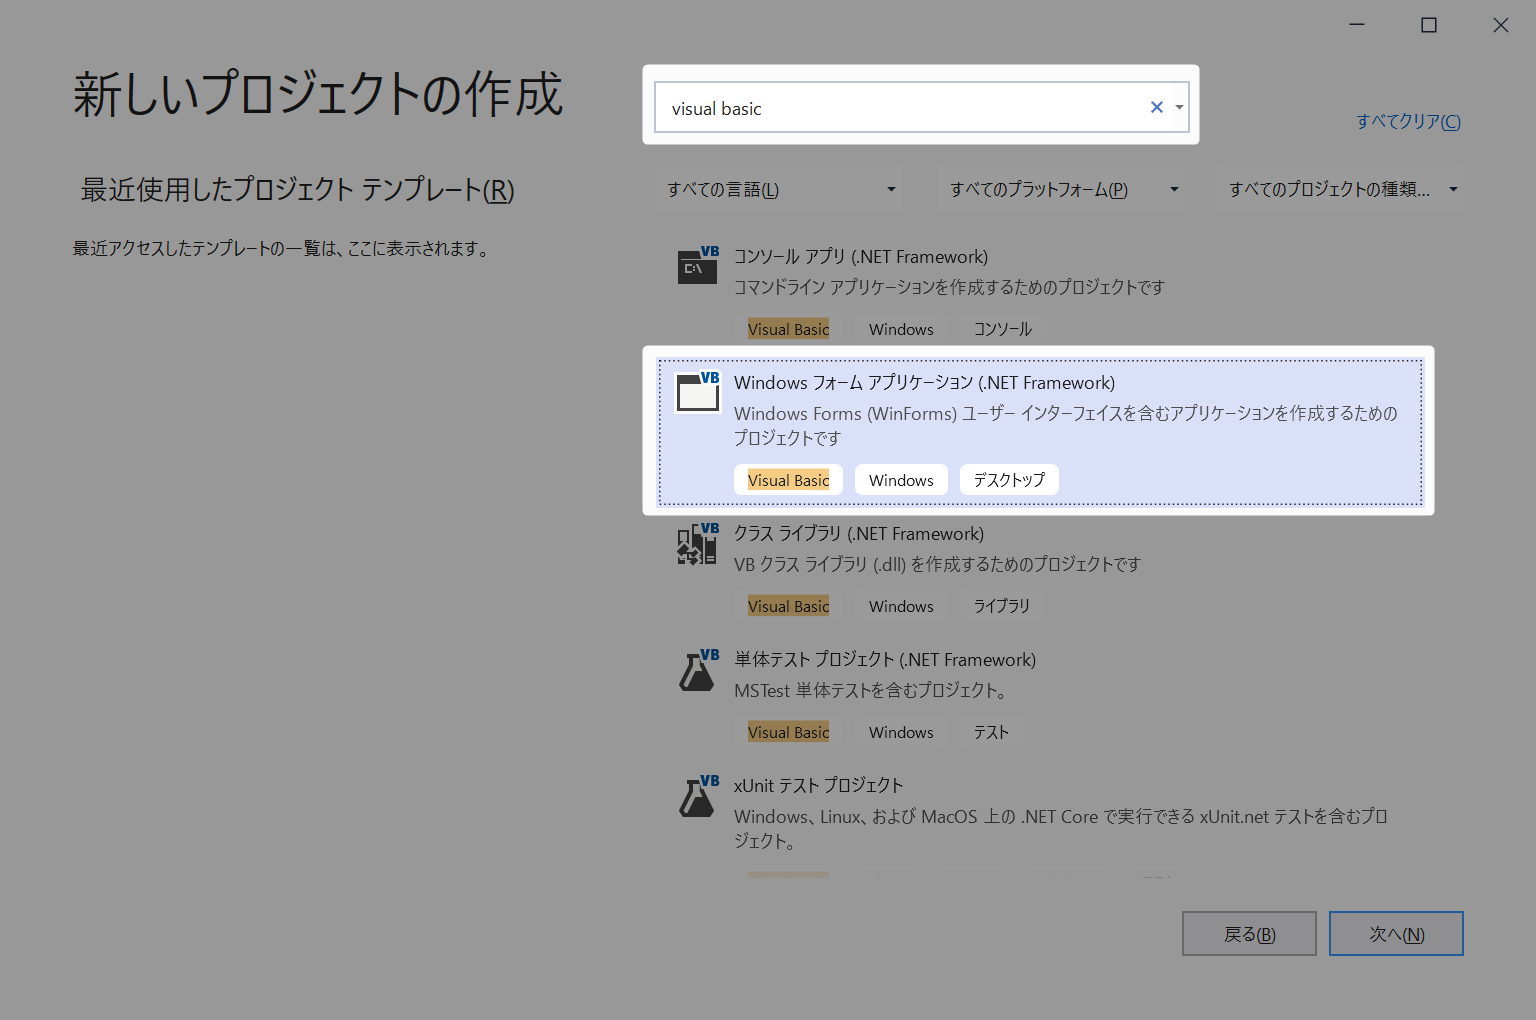The width and height of the screenshot is (1536, 1020).
Task: Click the デスクトップ tag
Action: click(1009, 480)
